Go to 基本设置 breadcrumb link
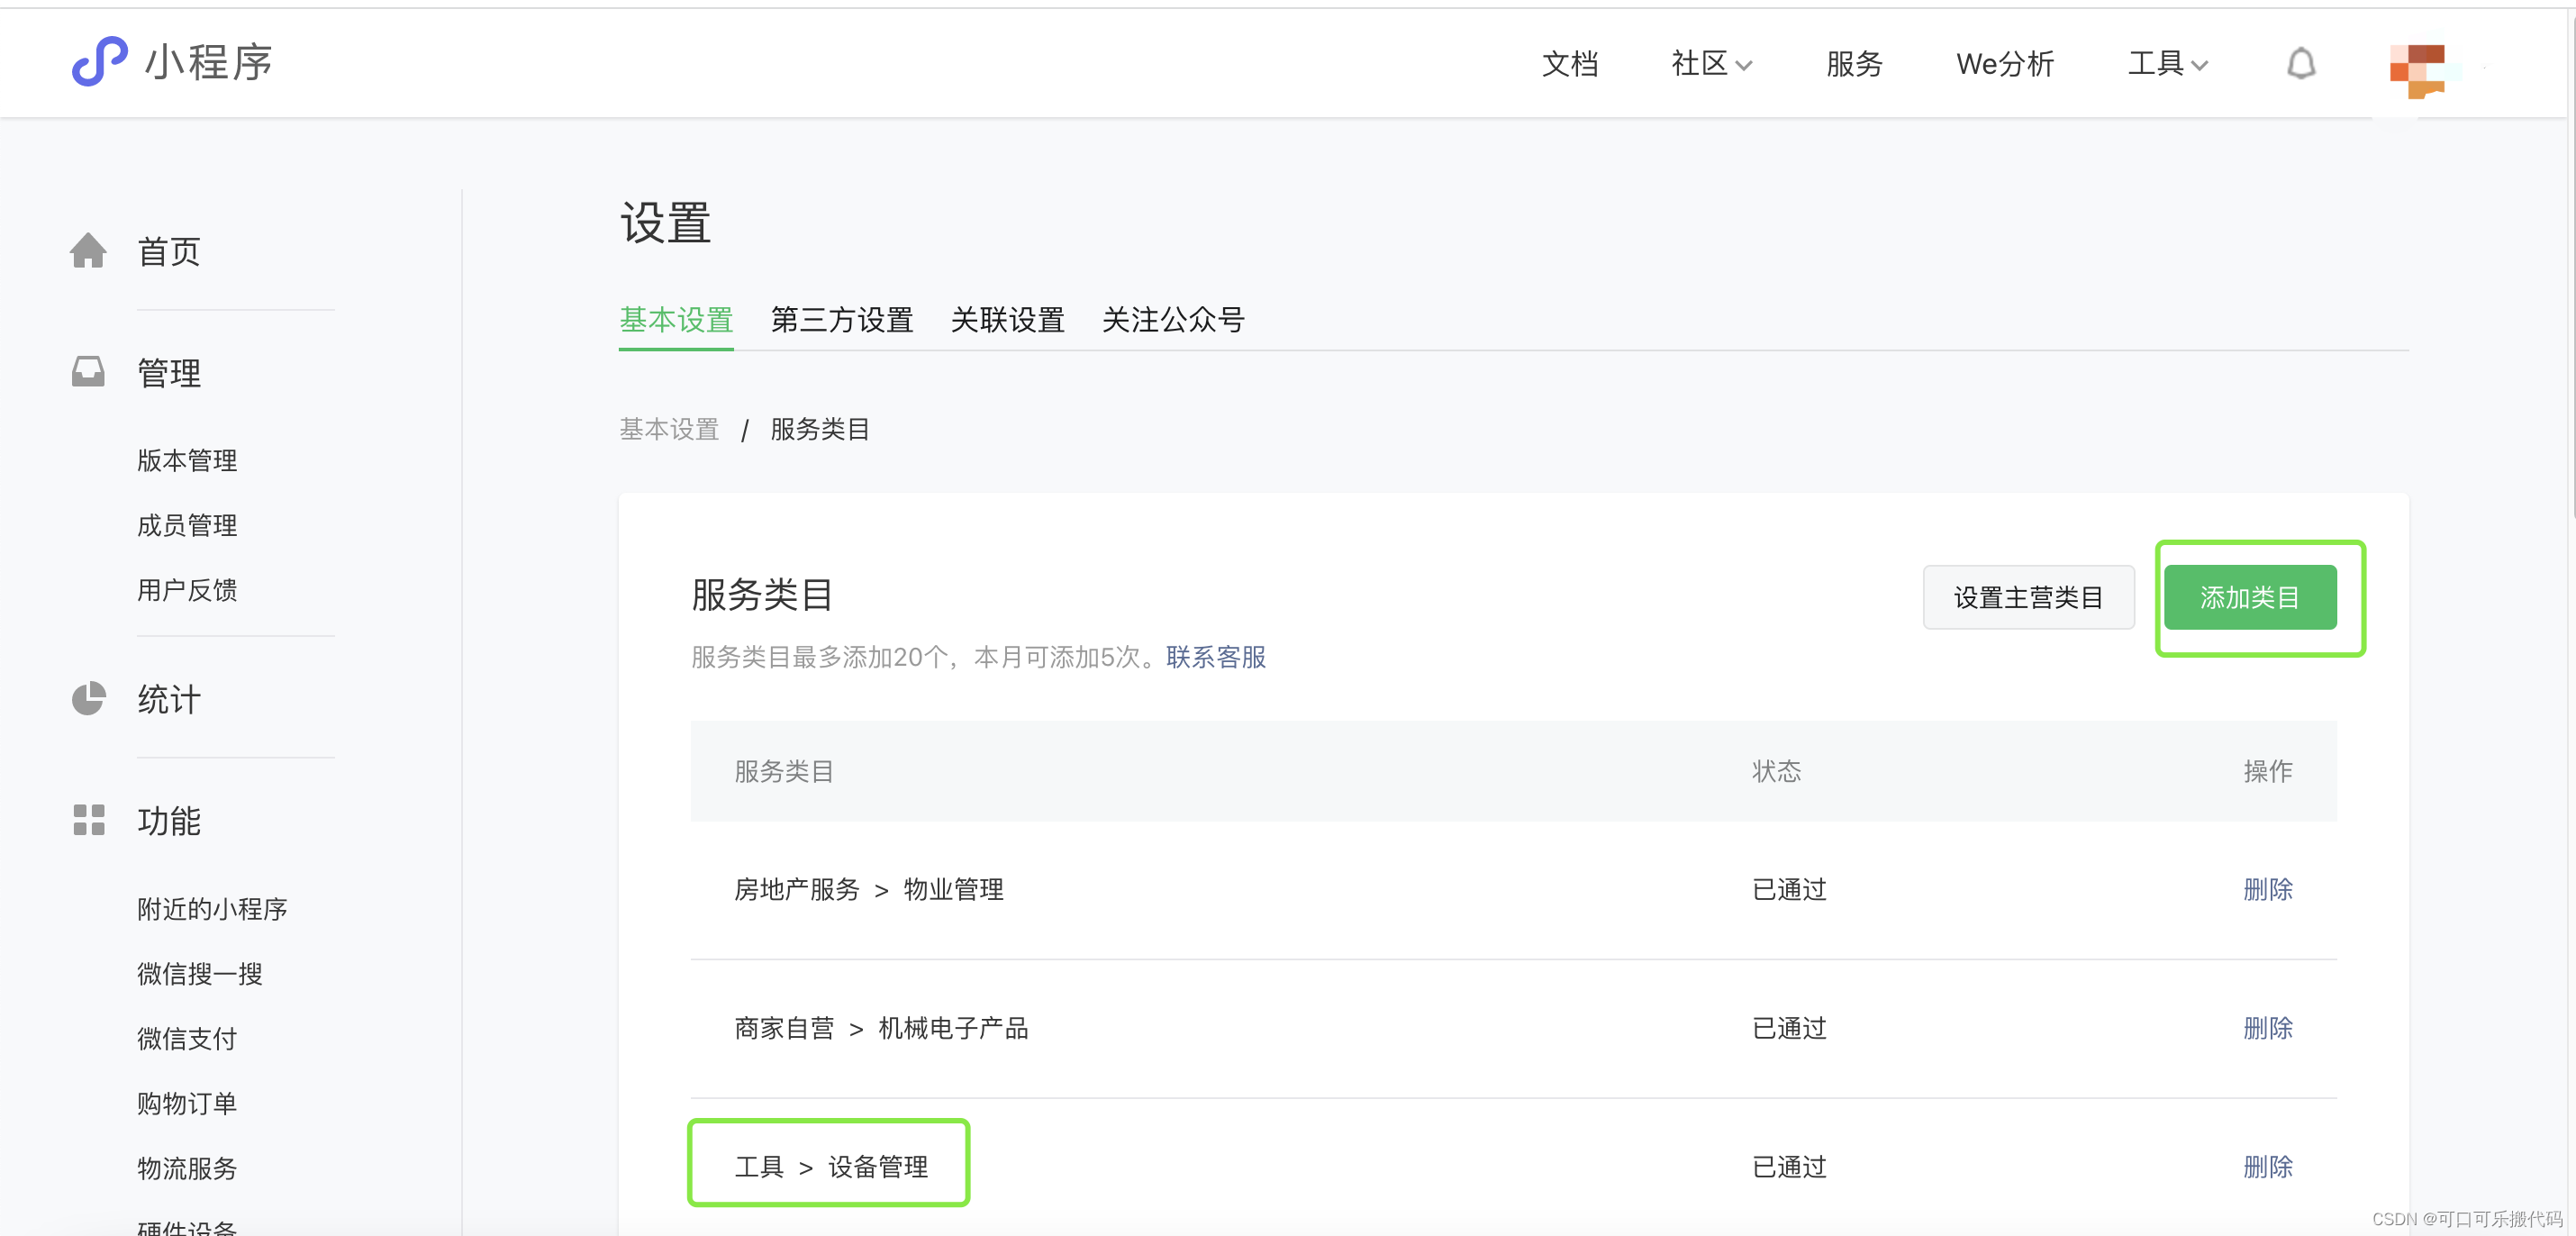The image size is (2576, 1236). pyautogui.click(x=669, y=429)
